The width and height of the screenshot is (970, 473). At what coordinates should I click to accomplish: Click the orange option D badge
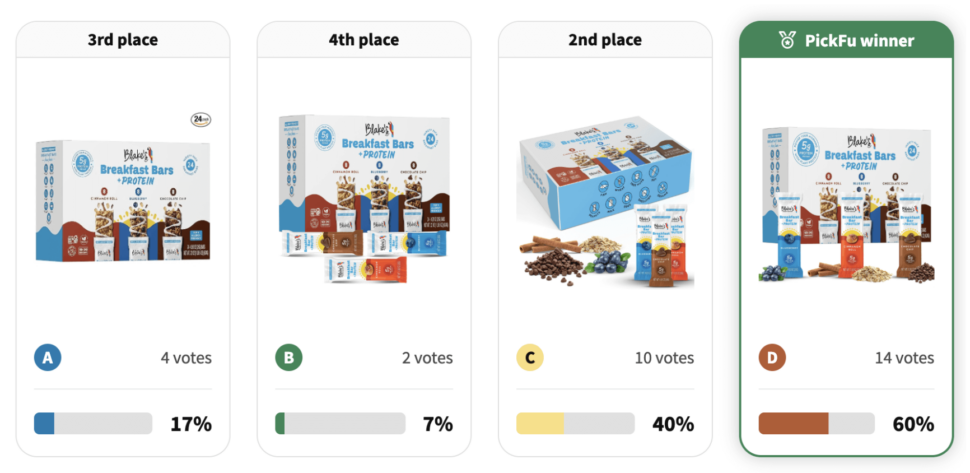pos(771,358)
